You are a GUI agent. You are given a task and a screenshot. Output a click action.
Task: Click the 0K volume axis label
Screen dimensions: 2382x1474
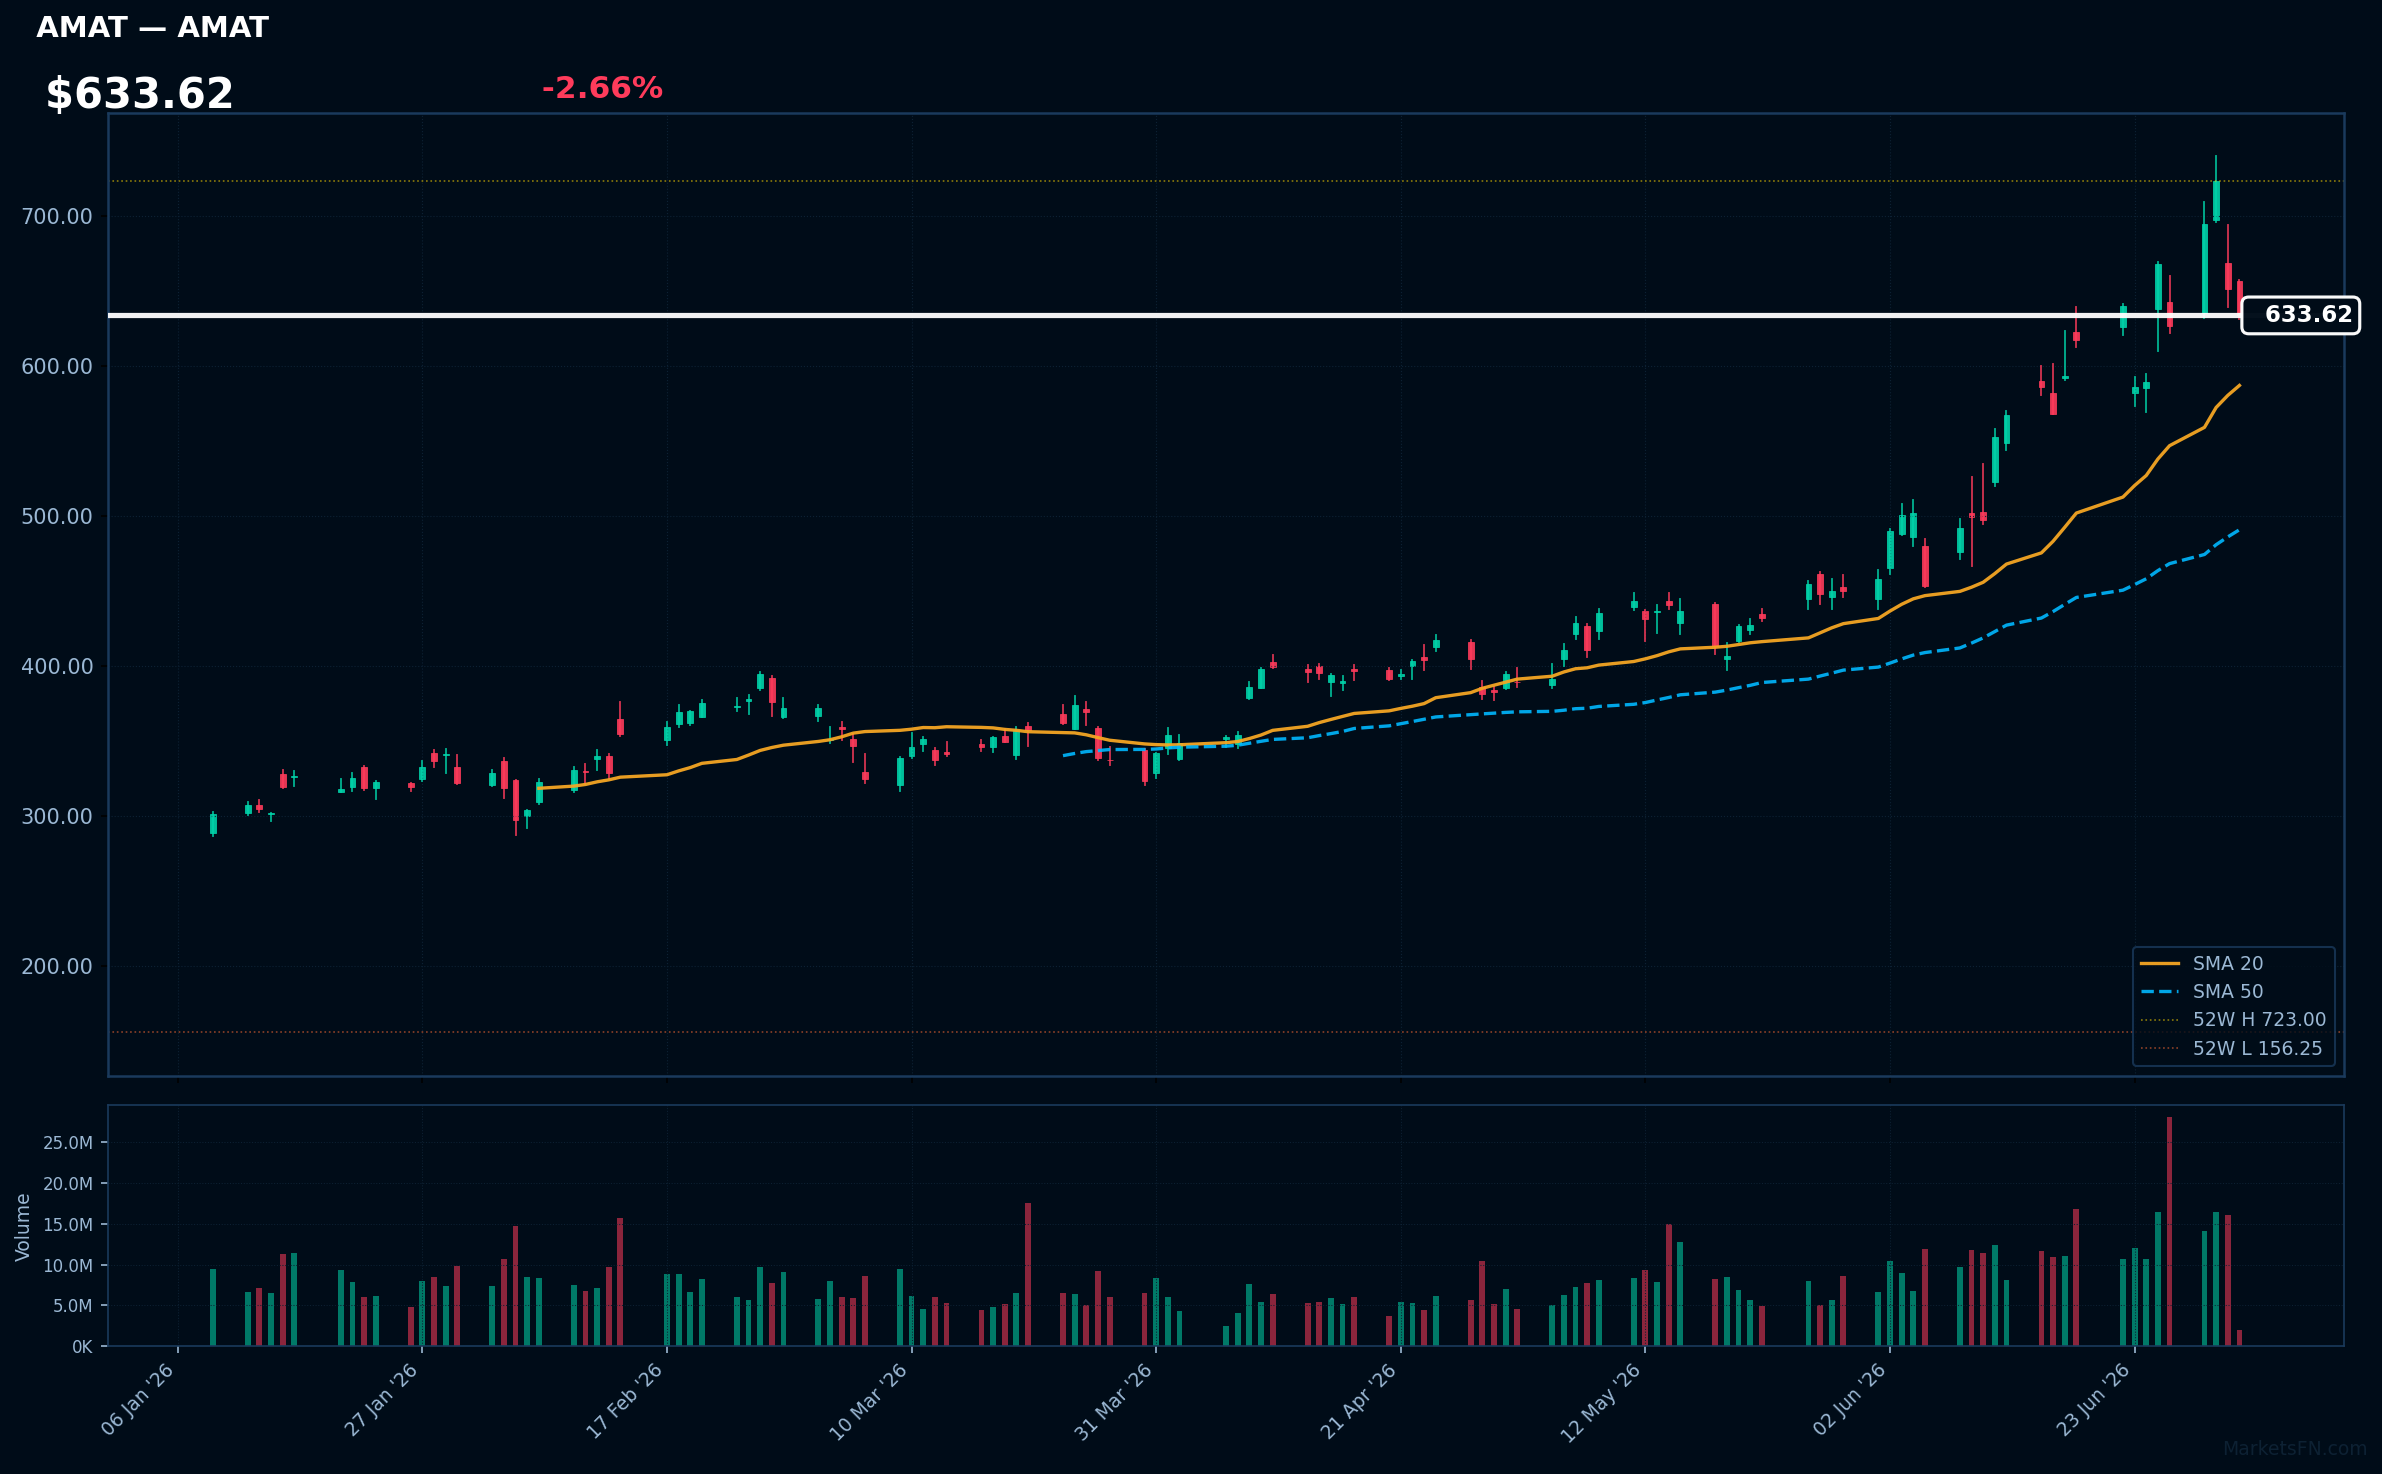click(x=82, y=1347)
